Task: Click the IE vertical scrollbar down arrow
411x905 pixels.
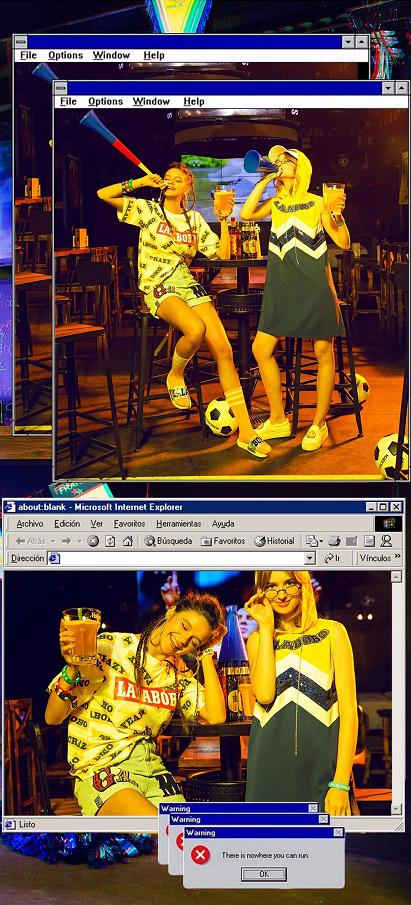Action: pos(396,809)
